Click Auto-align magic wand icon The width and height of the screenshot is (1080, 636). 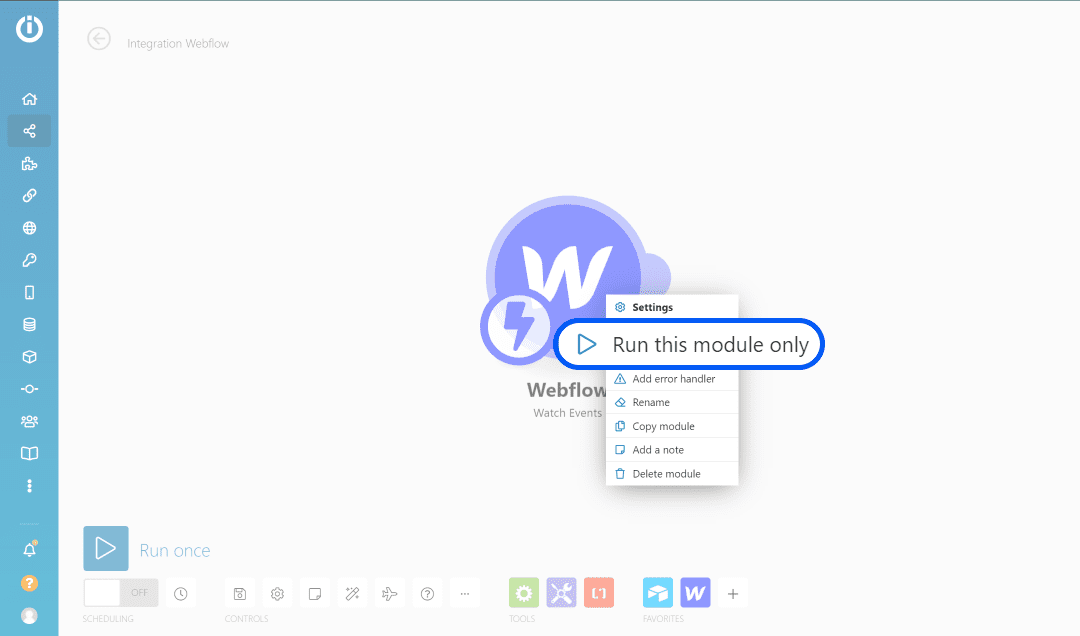coord(353,593)
